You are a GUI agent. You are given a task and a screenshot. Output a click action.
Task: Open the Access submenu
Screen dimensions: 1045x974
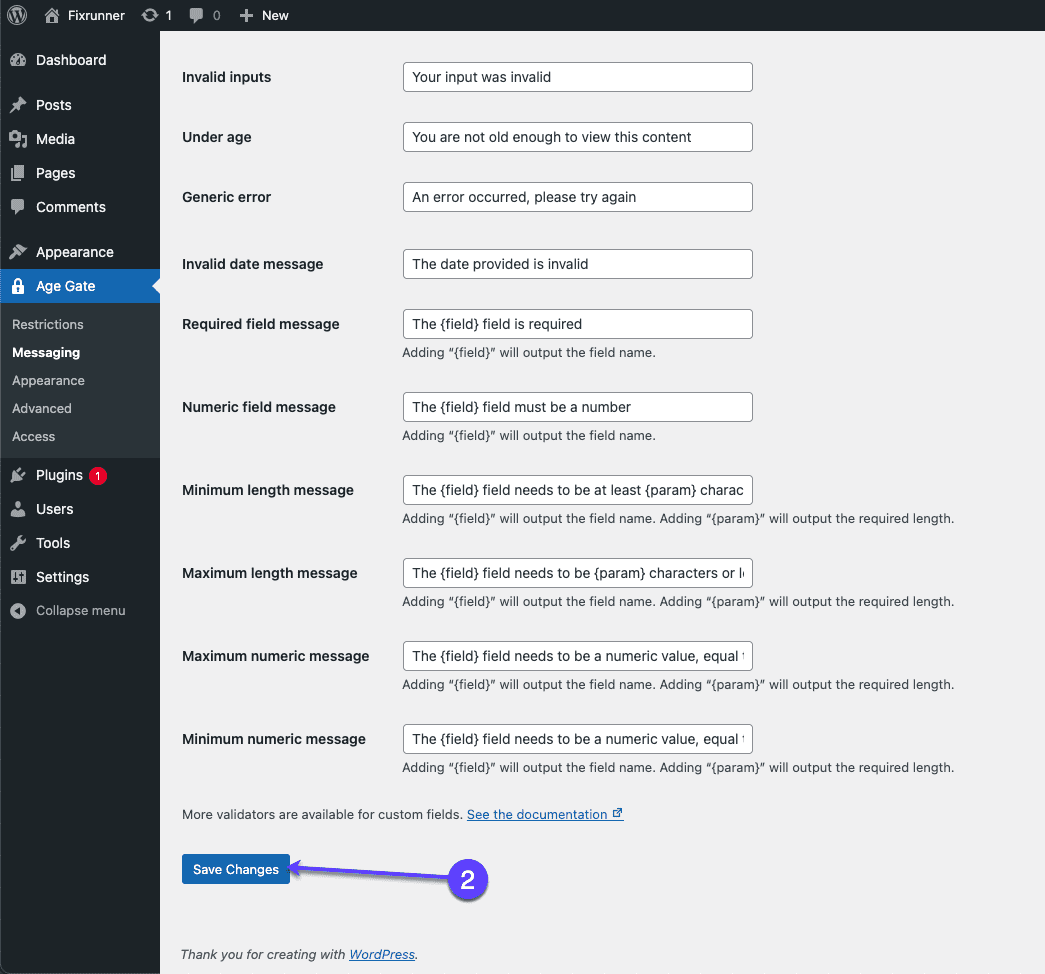33,436
